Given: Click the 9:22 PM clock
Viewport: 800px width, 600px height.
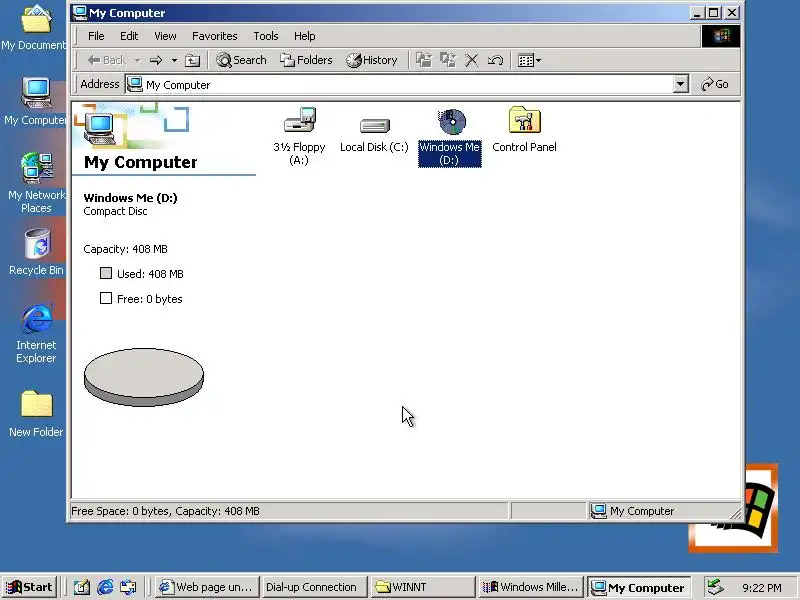Looking at the screenshot, I should coord(762,588).
